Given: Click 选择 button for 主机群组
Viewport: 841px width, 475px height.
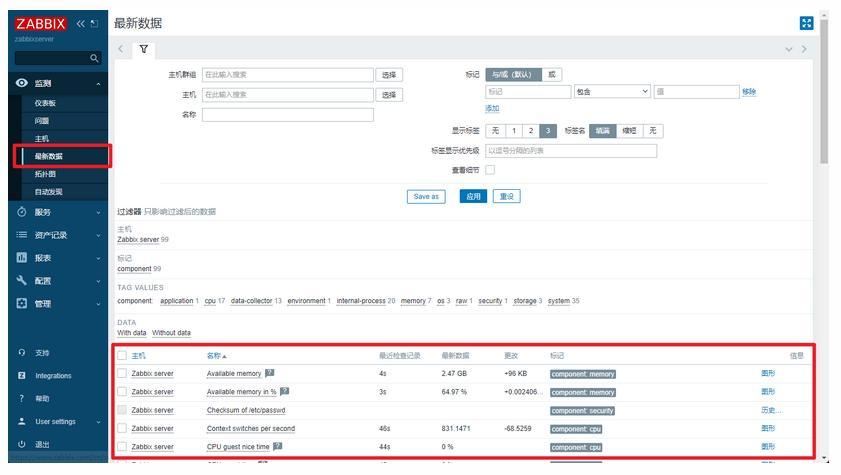Looking at the screenshot, I should [389, 75].
